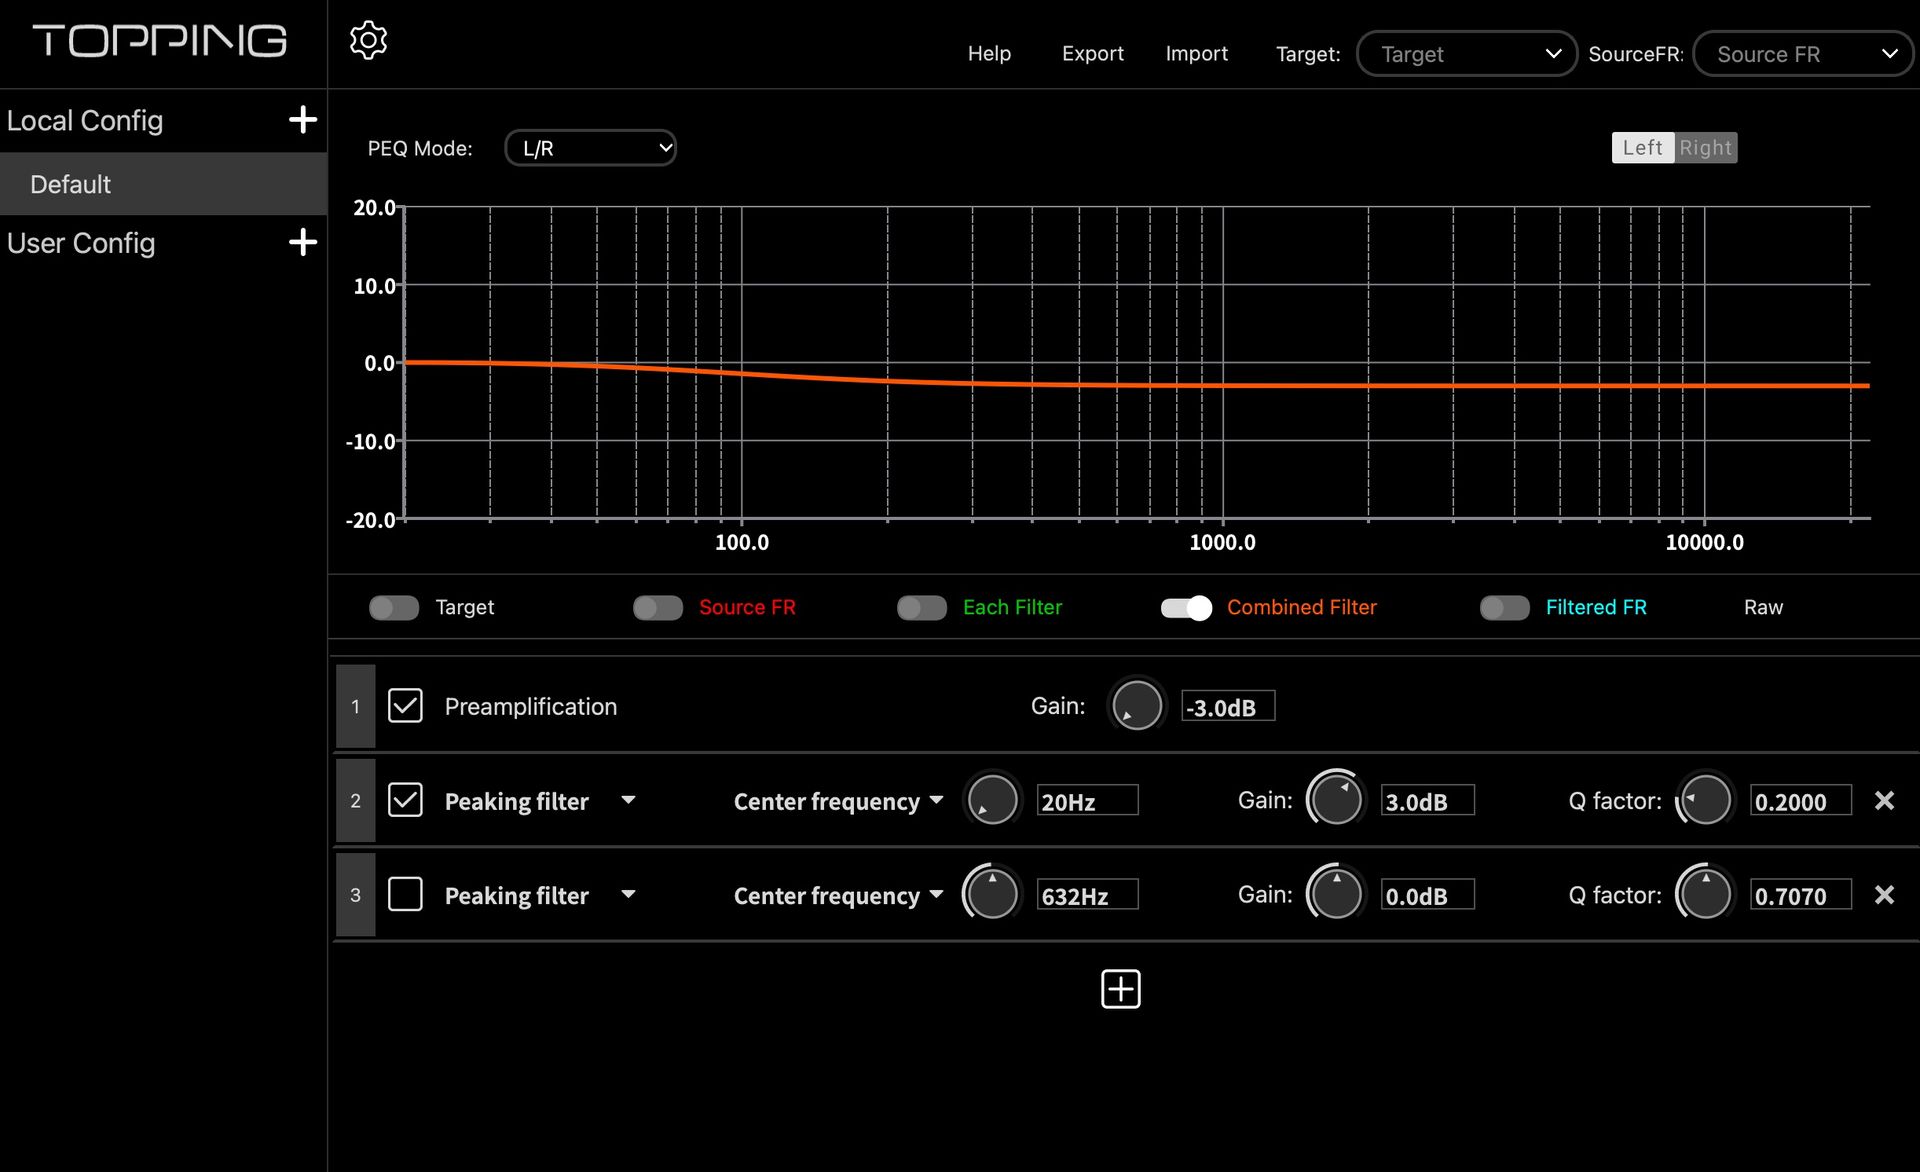The width and height of the screenshot is (1920, 1172).
Task: Add a new Local Config with plus icon
Action: click(x=303, y=120)
